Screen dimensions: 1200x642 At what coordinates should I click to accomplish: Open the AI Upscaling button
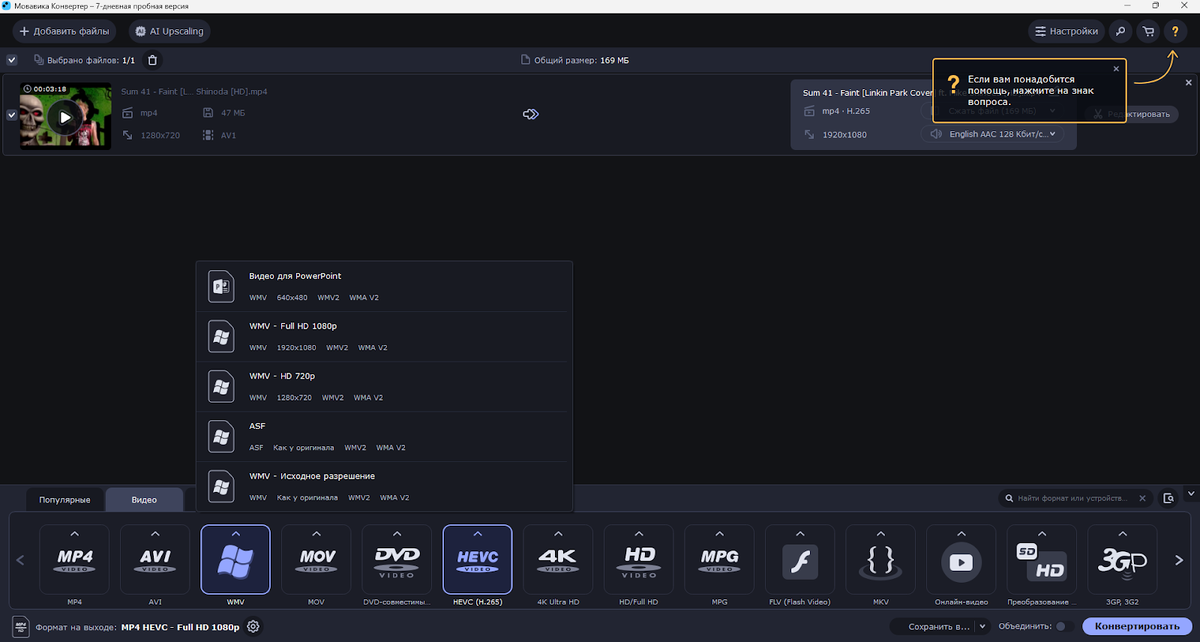170,31
